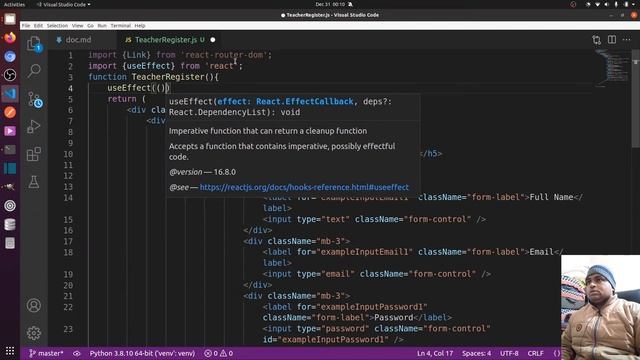640x360 pixels.
Task: Switch to the TeacherRegister.js tab
Action: pos(165,40)
